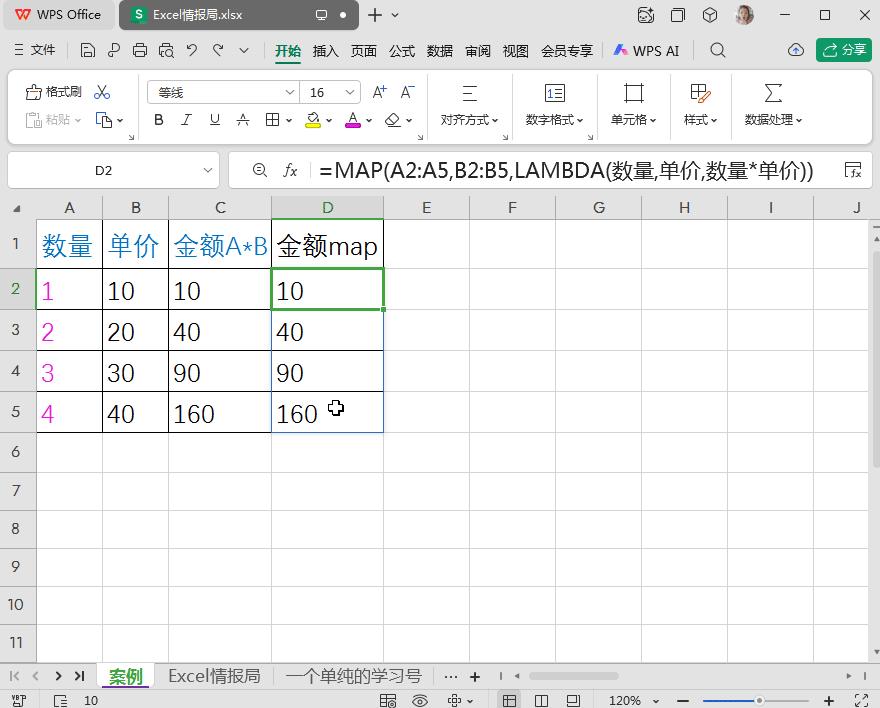This screenshot has width=880, height=708.
Task: Select the 一个单纯的学习号 sheet tab
Action: 354,676
